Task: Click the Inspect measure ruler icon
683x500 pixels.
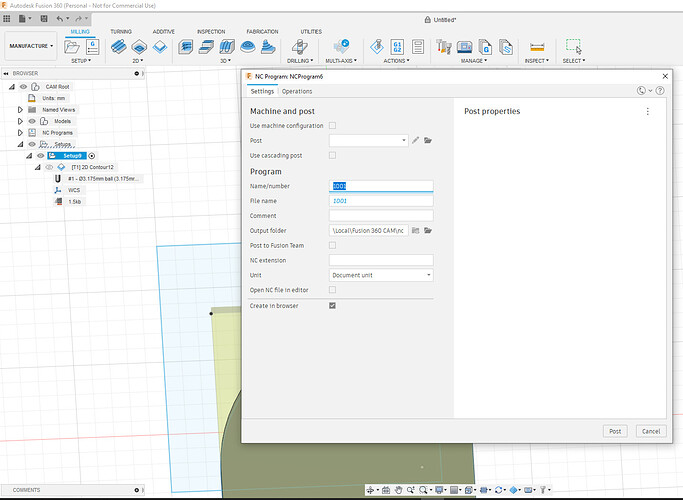Action: [x=537, y=47]
